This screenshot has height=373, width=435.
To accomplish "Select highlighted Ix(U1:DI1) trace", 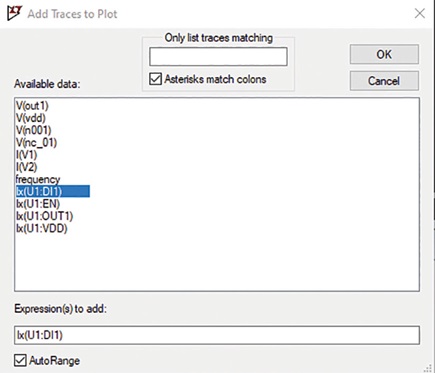I will click(53, 191).
